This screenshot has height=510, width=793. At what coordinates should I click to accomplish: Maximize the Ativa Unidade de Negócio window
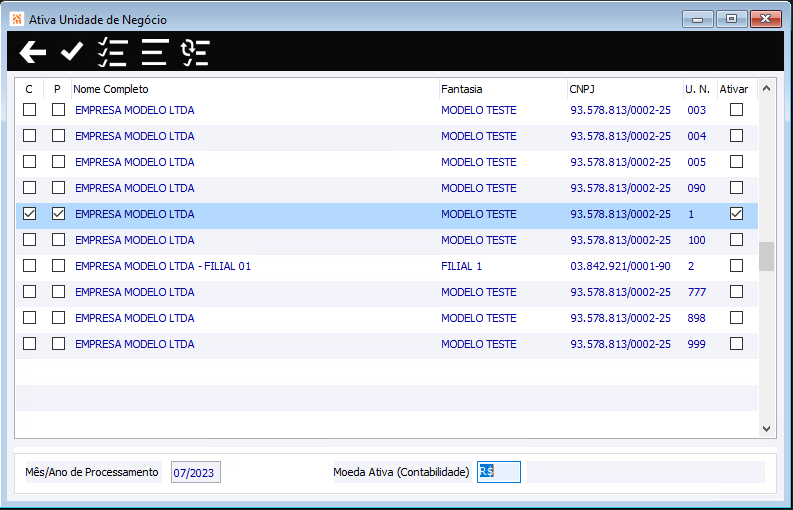click(731, 19)
